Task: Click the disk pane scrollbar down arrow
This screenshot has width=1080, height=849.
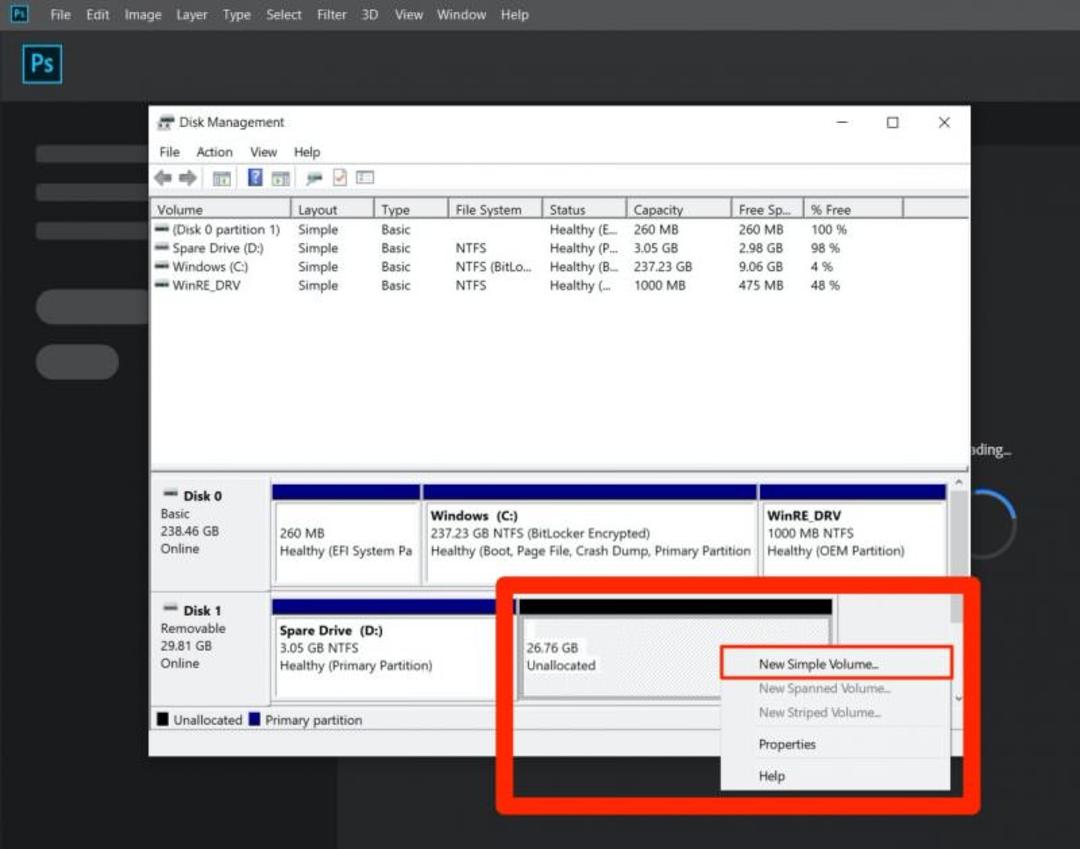Action: click(x=958, y=698)
